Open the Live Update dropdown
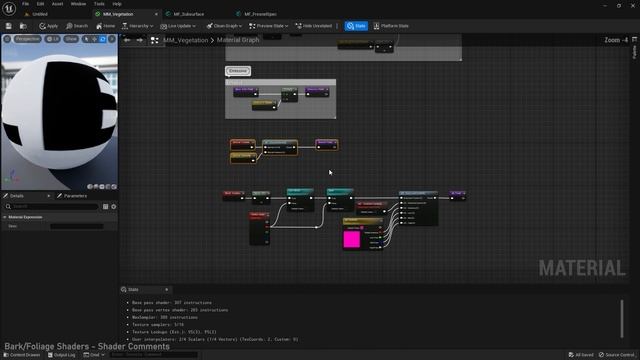The width and height of the screenshot is (640, 360). coord(178,26)
